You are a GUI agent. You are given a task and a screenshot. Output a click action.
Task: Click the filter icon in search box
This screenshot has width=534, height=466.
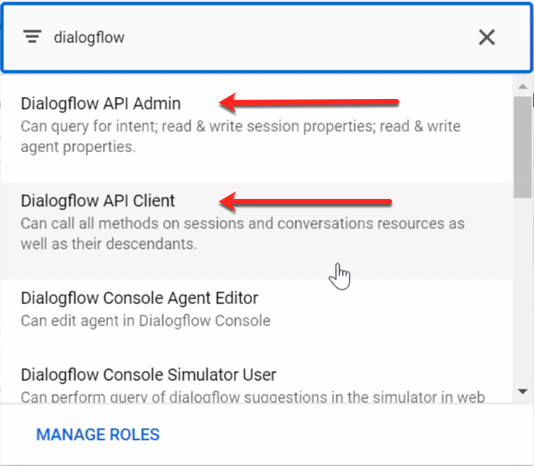(x=32, y=37)
